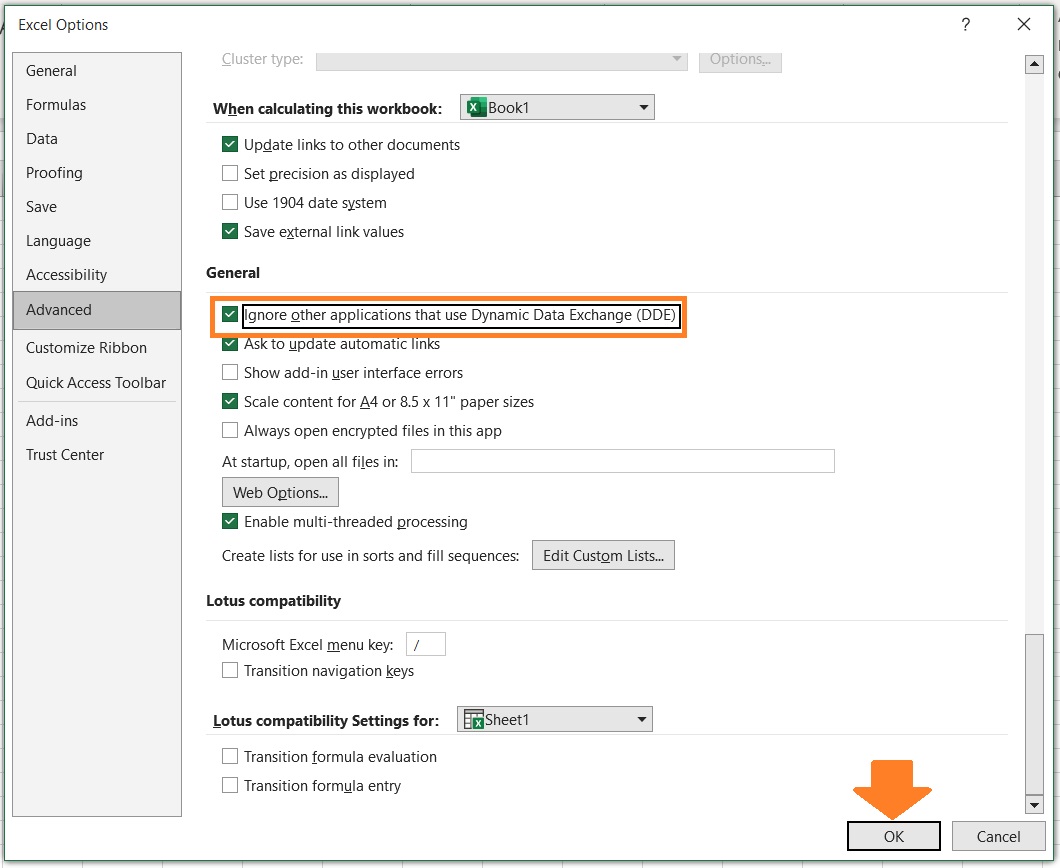Click the scrollbar up arrow
The height and width of the screenshot is (868, 1060).
point(1034,65)
